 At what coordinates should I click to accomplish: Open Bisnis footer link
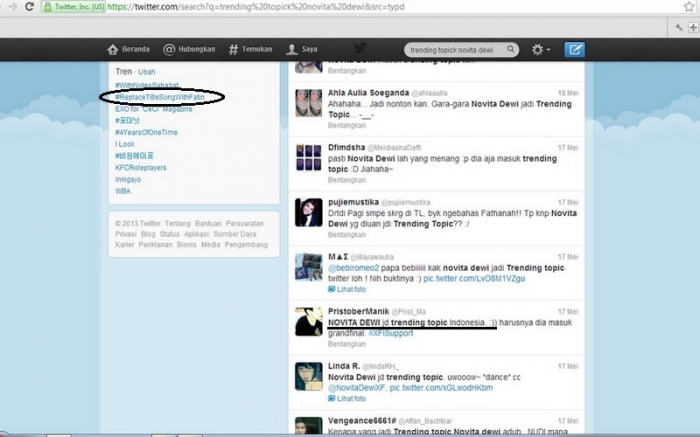coord(187,245)
